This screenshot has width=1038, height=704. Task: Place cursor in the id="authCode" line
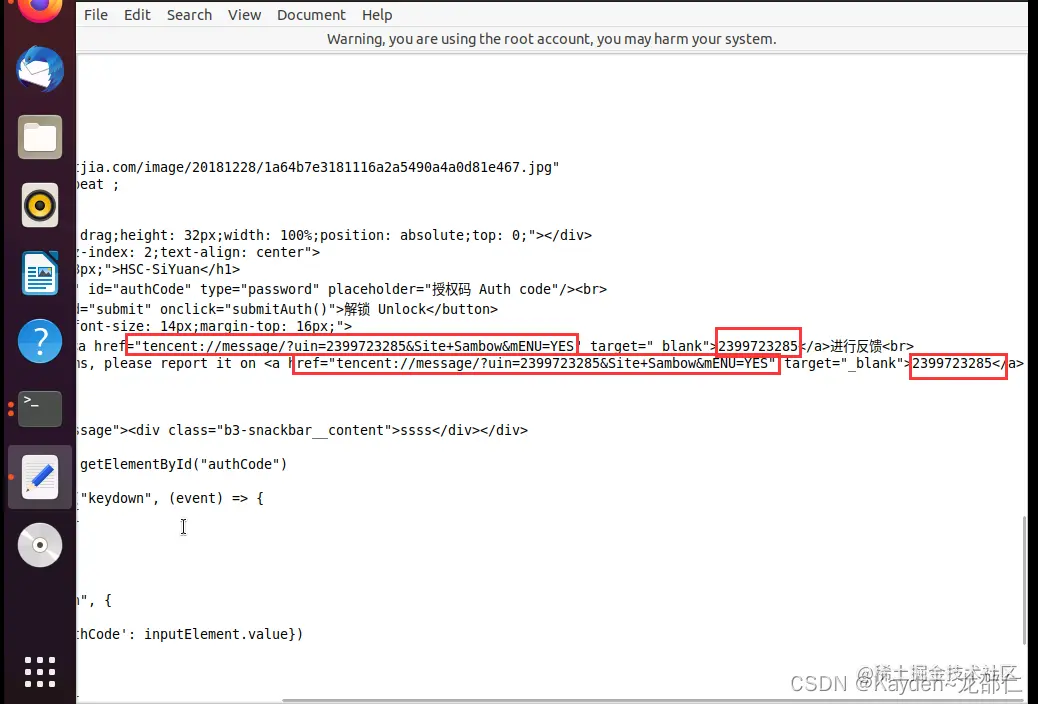342,289
